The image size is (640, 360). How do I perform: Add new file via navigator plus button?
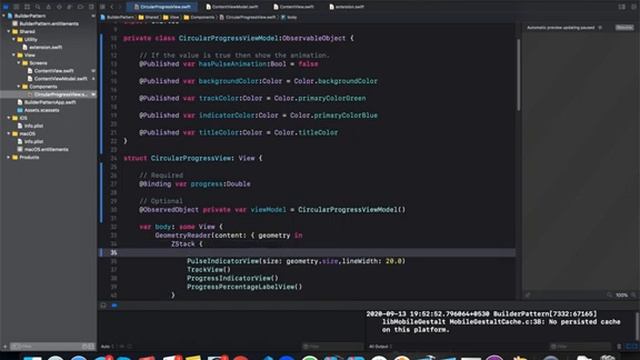[5, 347]
